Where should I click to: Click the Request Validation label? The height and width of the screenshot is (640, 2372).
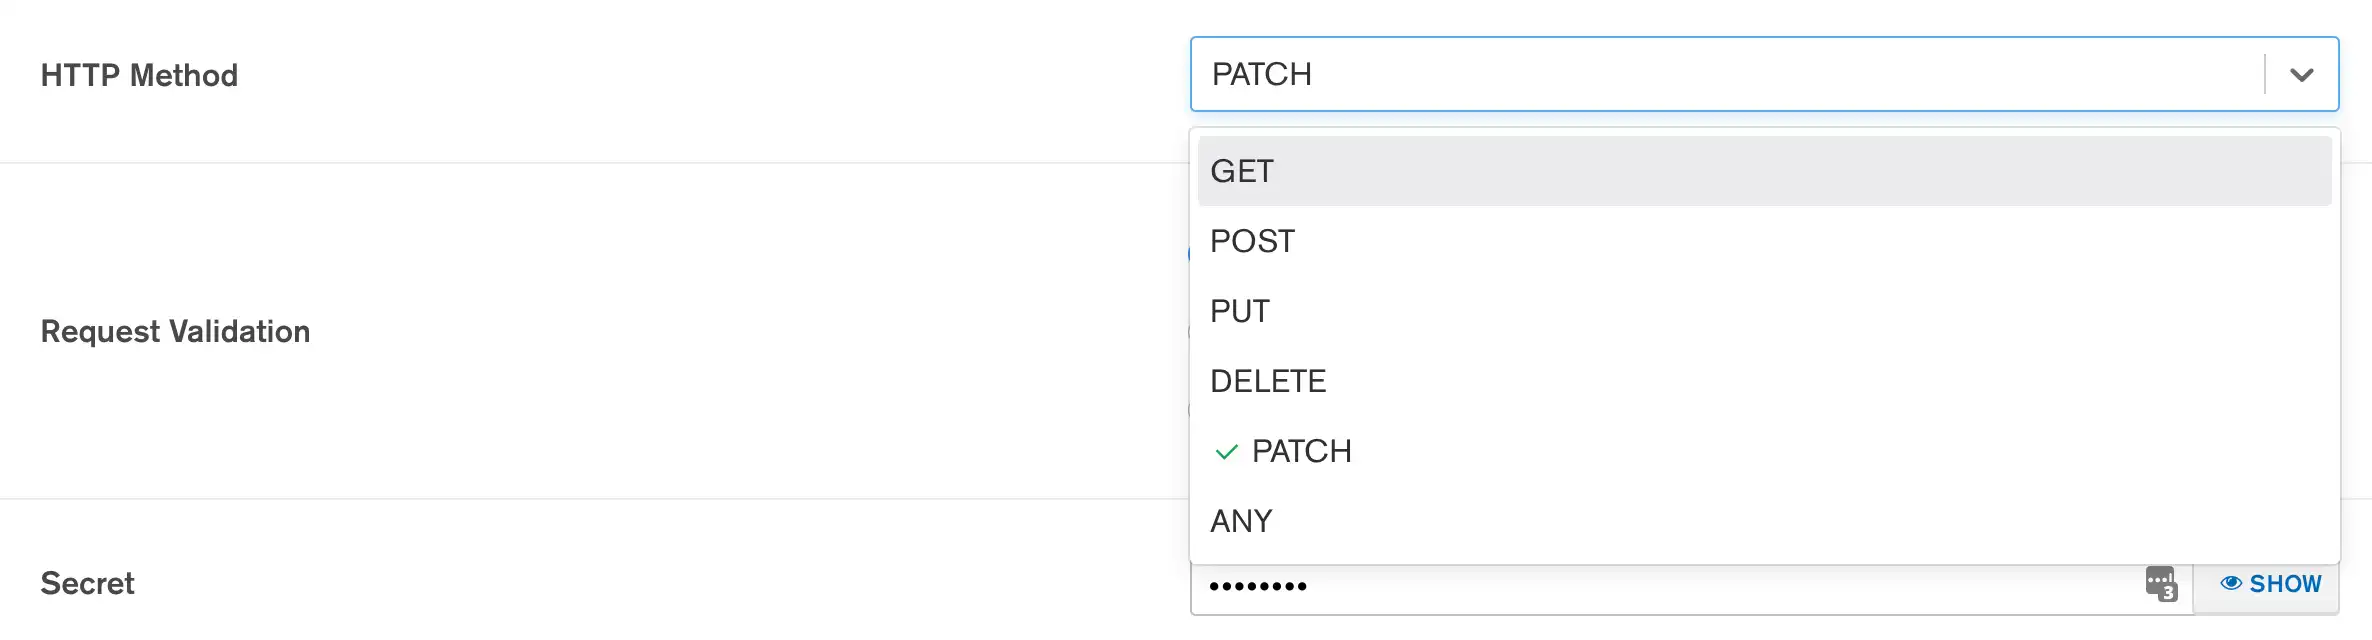click(175, 331)
